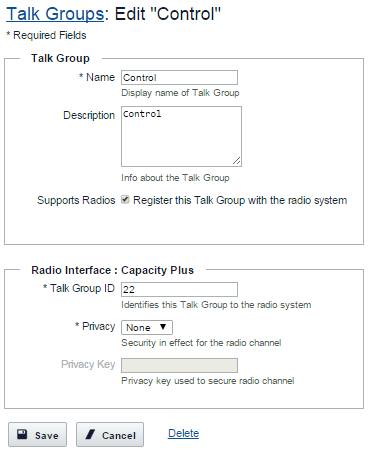Viewport: 369px width, 455px height.
Task: Click the floppy disk icon on Save
Action: pyautogui.click(x=22, y=434)
